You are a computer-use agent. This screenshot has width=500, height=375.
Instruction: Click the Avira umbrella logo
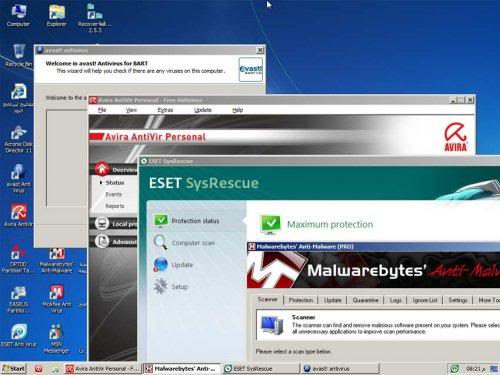tap(455, 137)
